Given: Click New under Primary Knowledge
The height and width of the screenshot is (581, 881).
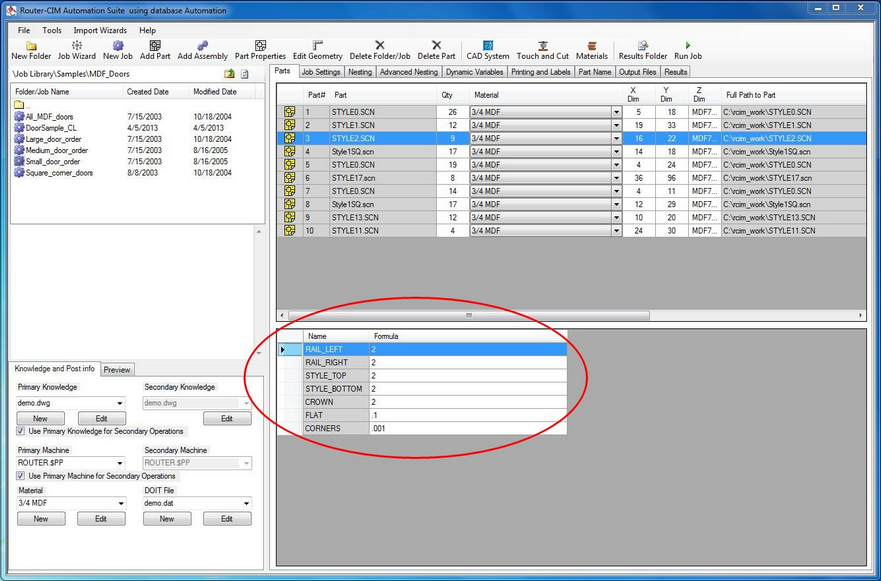Looking at the screenshot, I should pyautogui.click(x=40, y=419).
